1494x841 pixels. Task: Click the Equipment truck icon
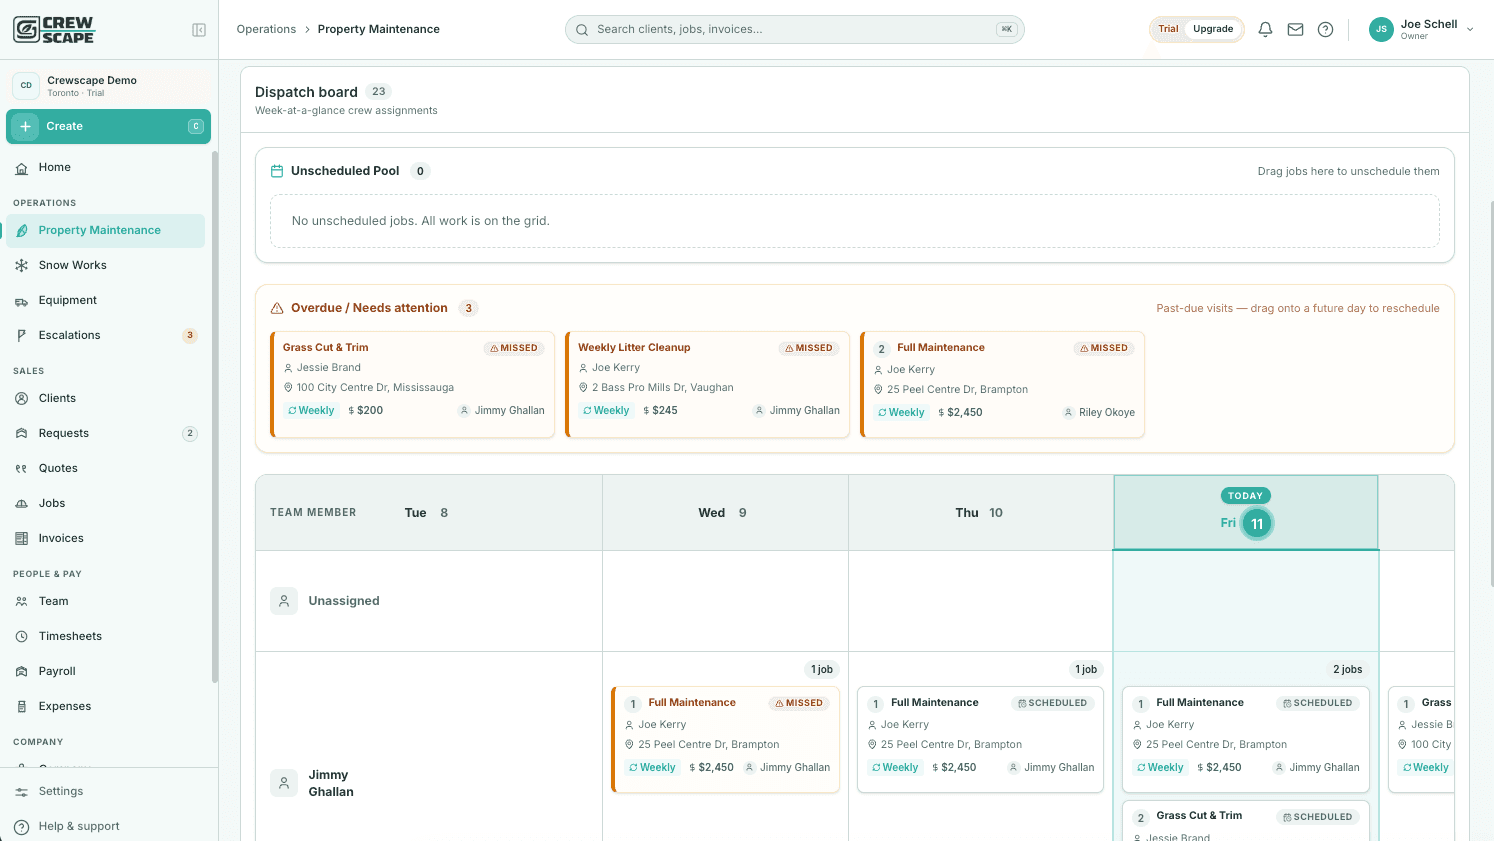pos(22,301)
